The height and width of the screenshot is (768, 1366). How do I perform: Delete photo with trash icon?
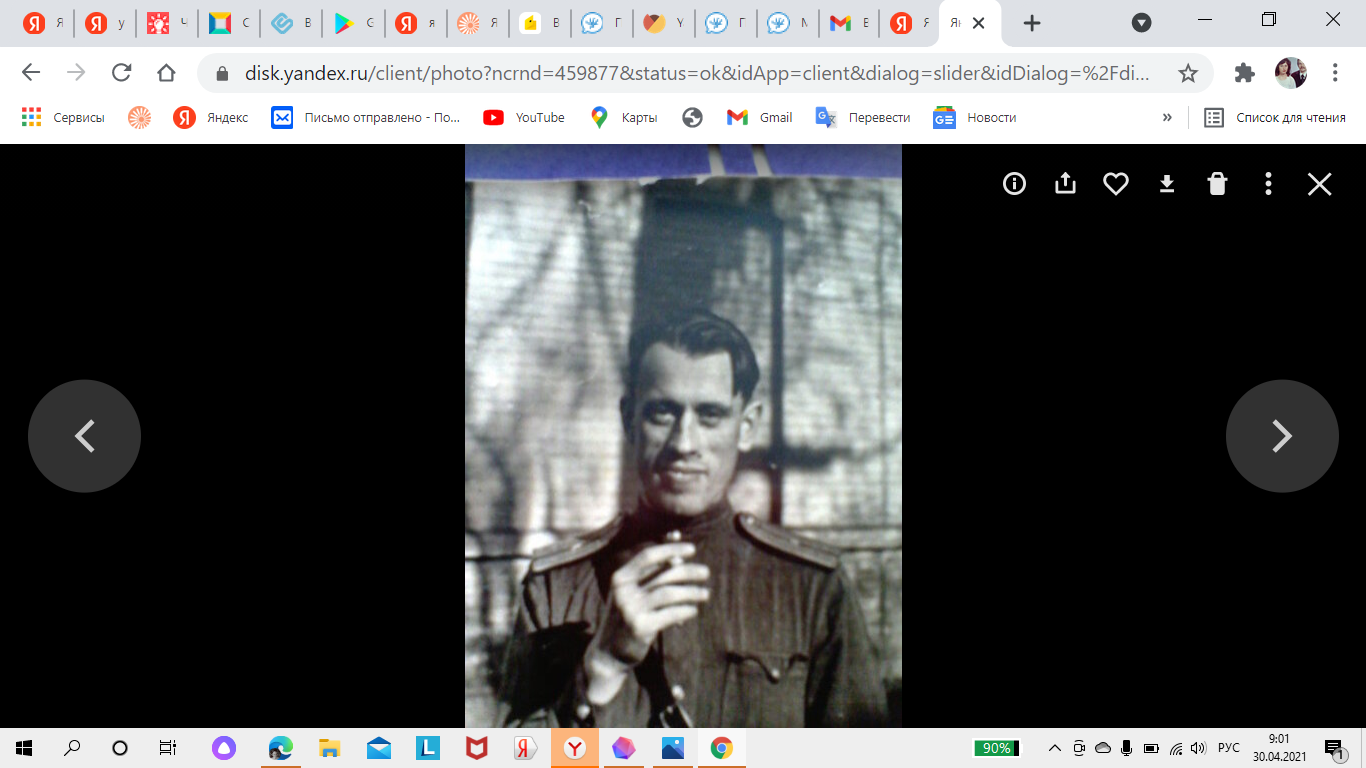(1217, 184)
